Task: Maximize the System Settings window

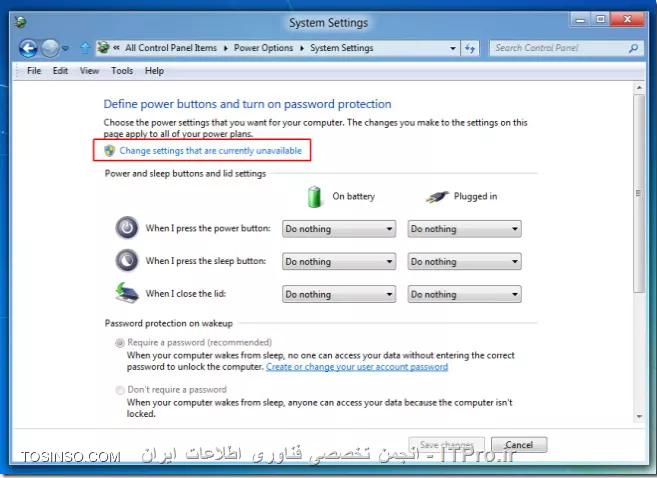Action: click(600, 20)
